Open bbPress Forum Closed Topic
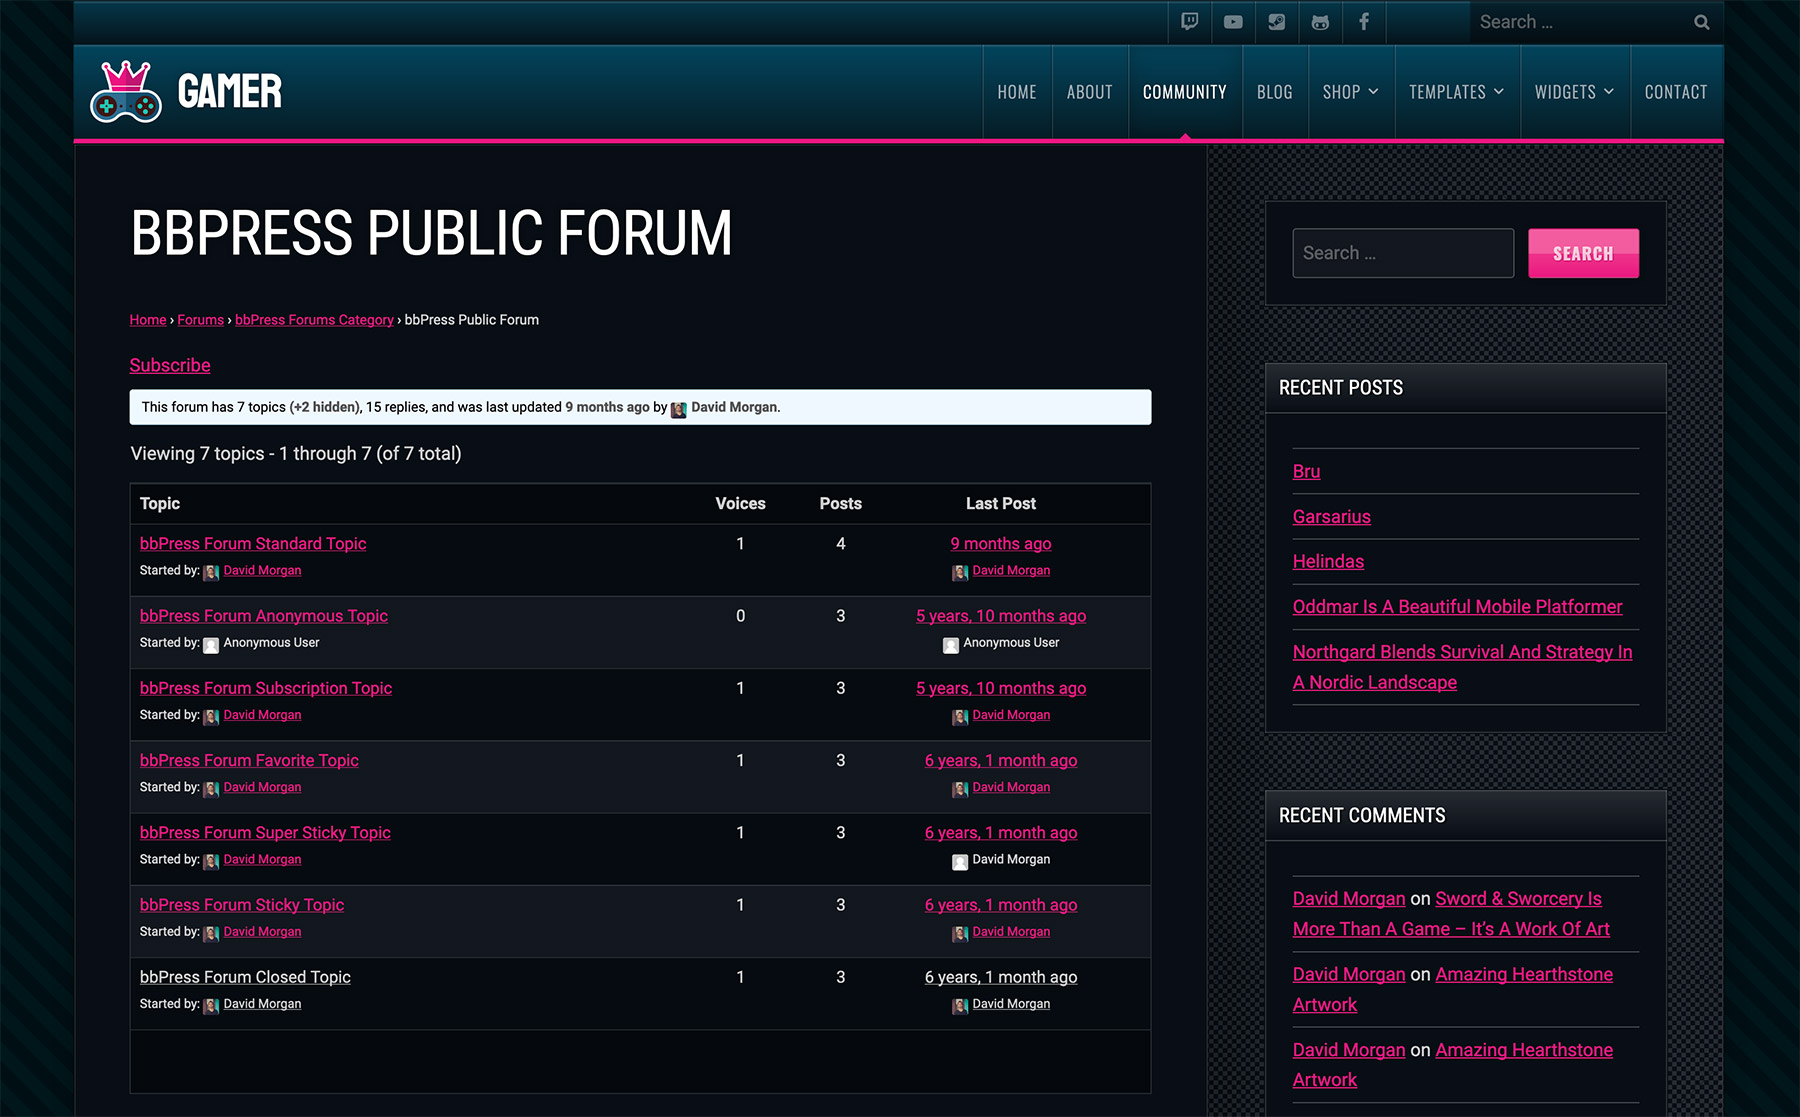1800x1117 pixels. (x=245, y=977)
